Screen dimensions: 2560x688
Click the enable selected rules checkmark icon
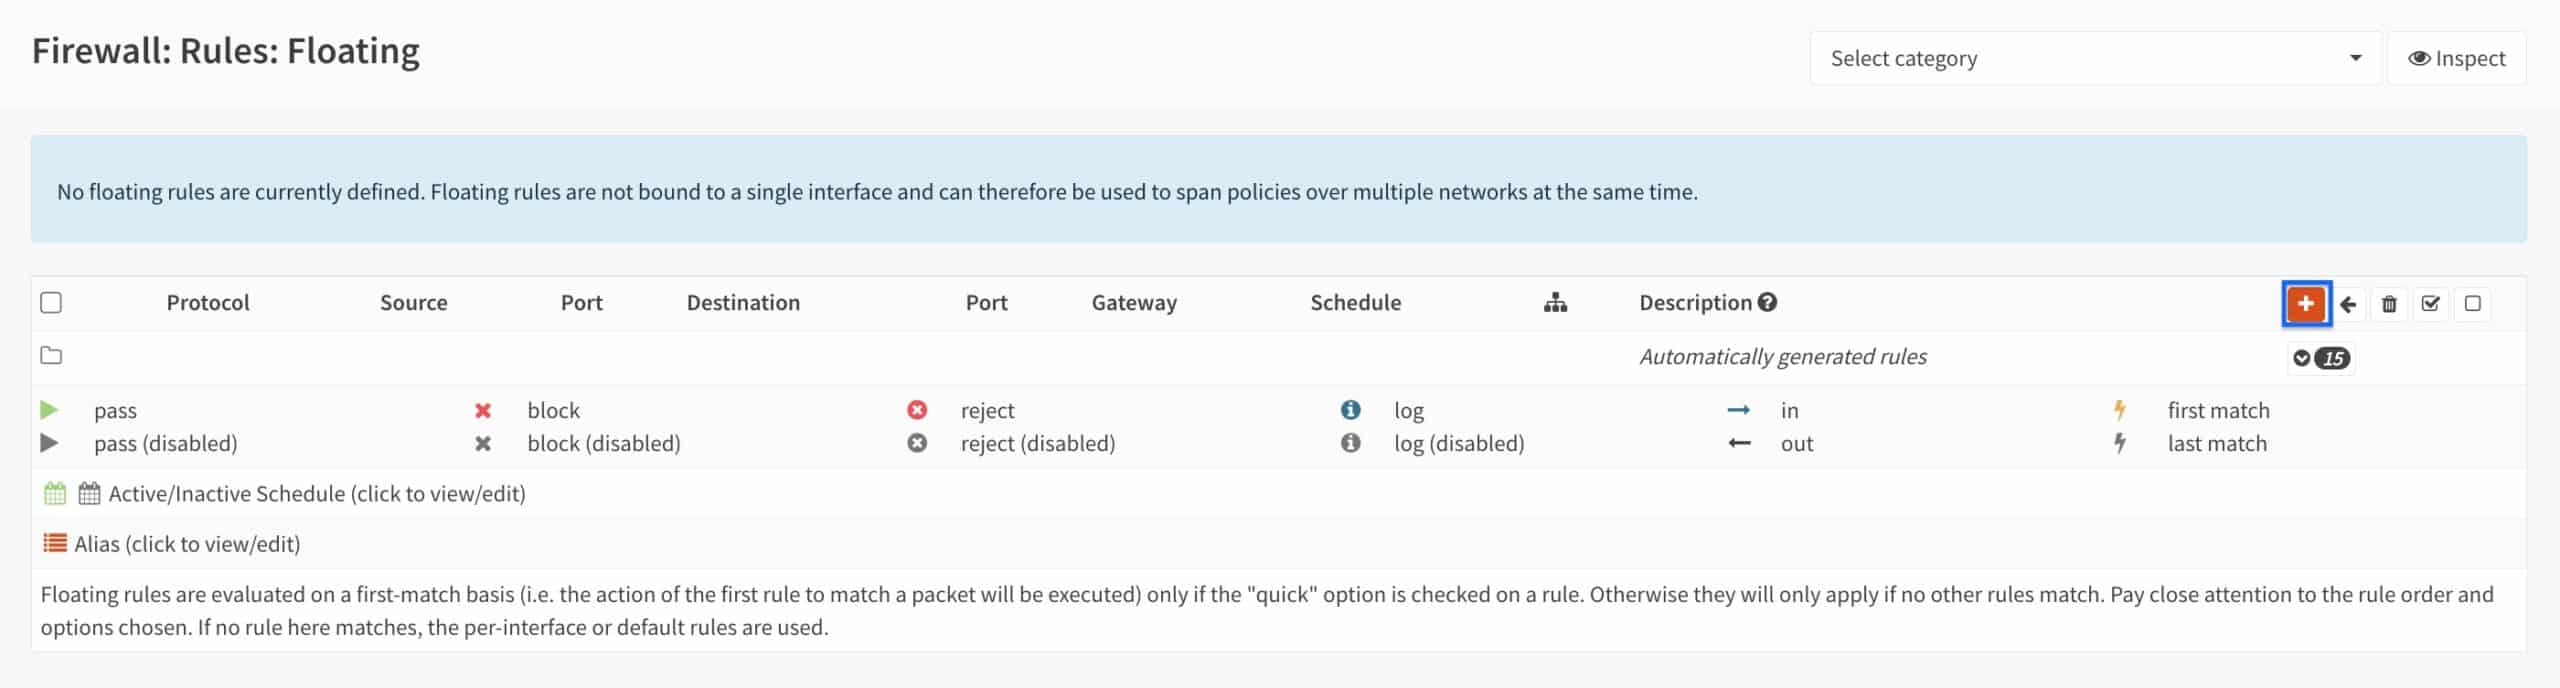[x=2431, y=304]
